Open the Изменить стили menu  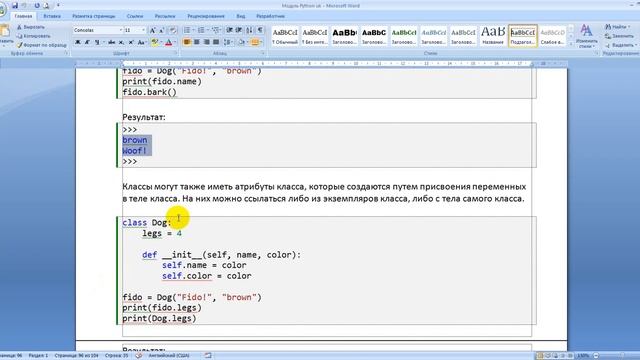(x=586, y=36)
